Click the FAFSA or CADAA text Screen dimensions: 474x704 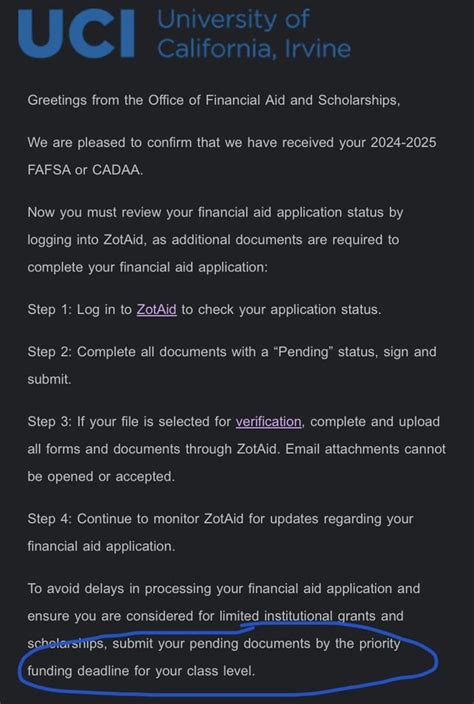[85, 171]
